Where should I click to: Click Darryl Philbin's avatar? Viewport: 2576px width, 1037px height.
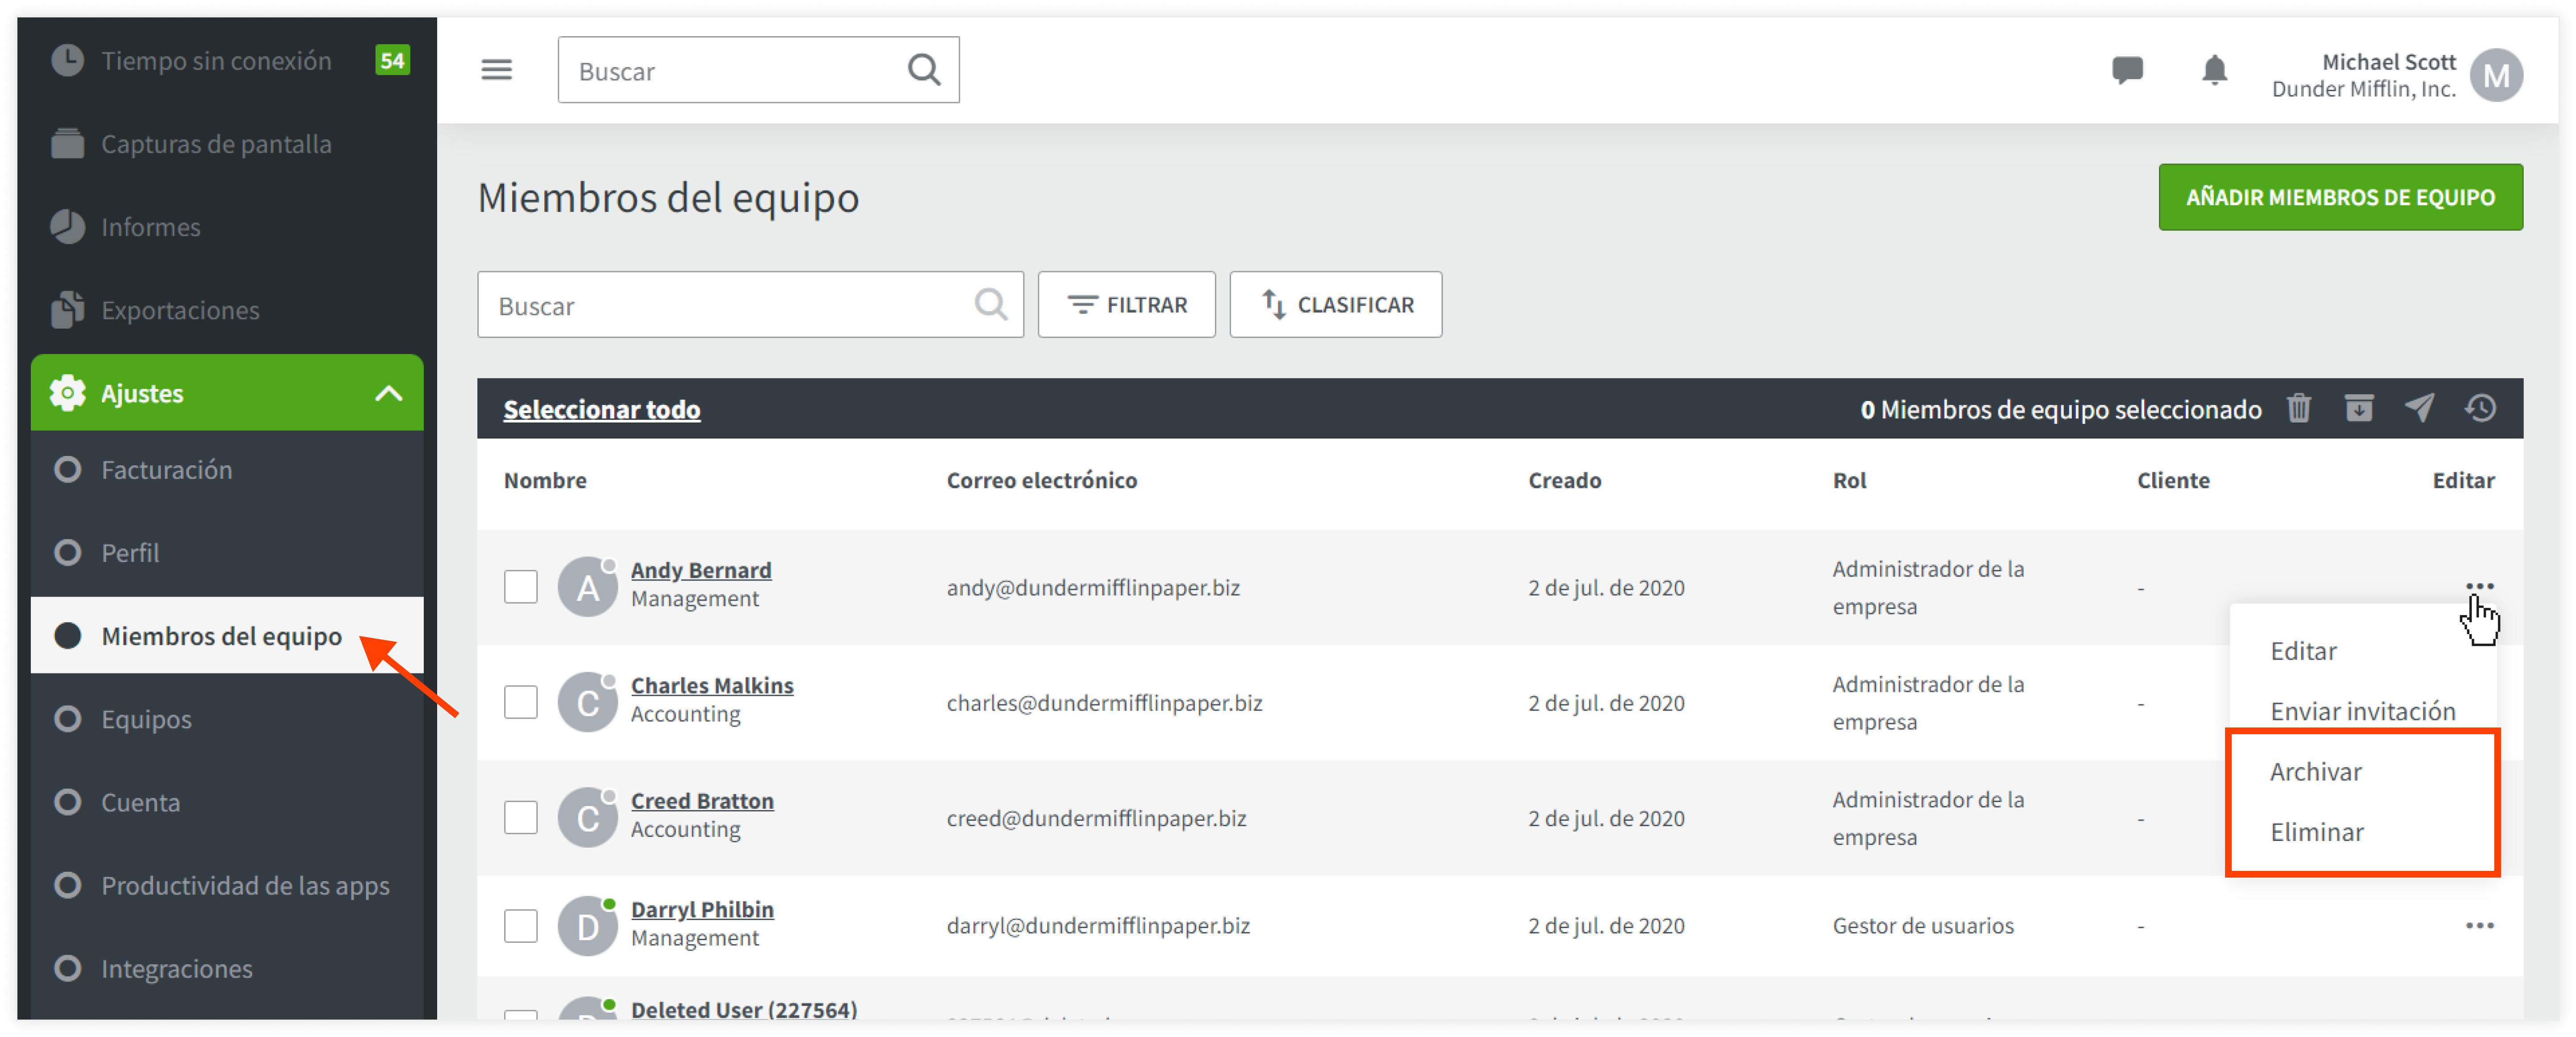tap(587, 926)
